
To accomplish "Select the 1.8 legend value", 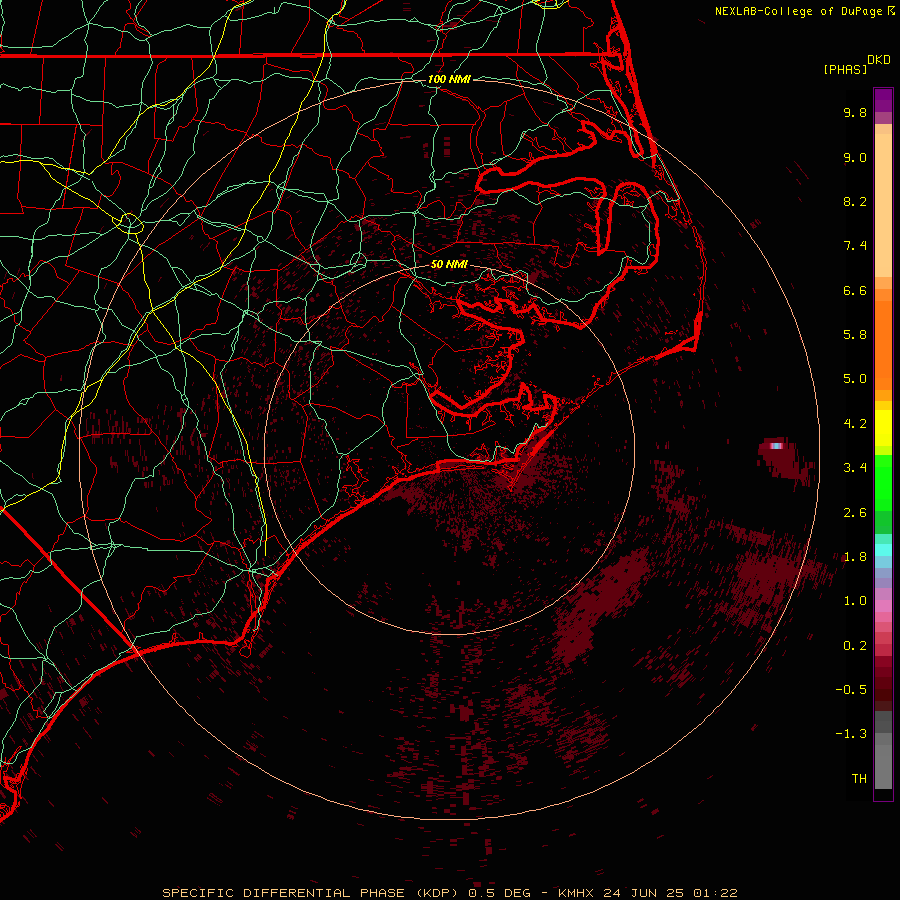I will [855, 557].
